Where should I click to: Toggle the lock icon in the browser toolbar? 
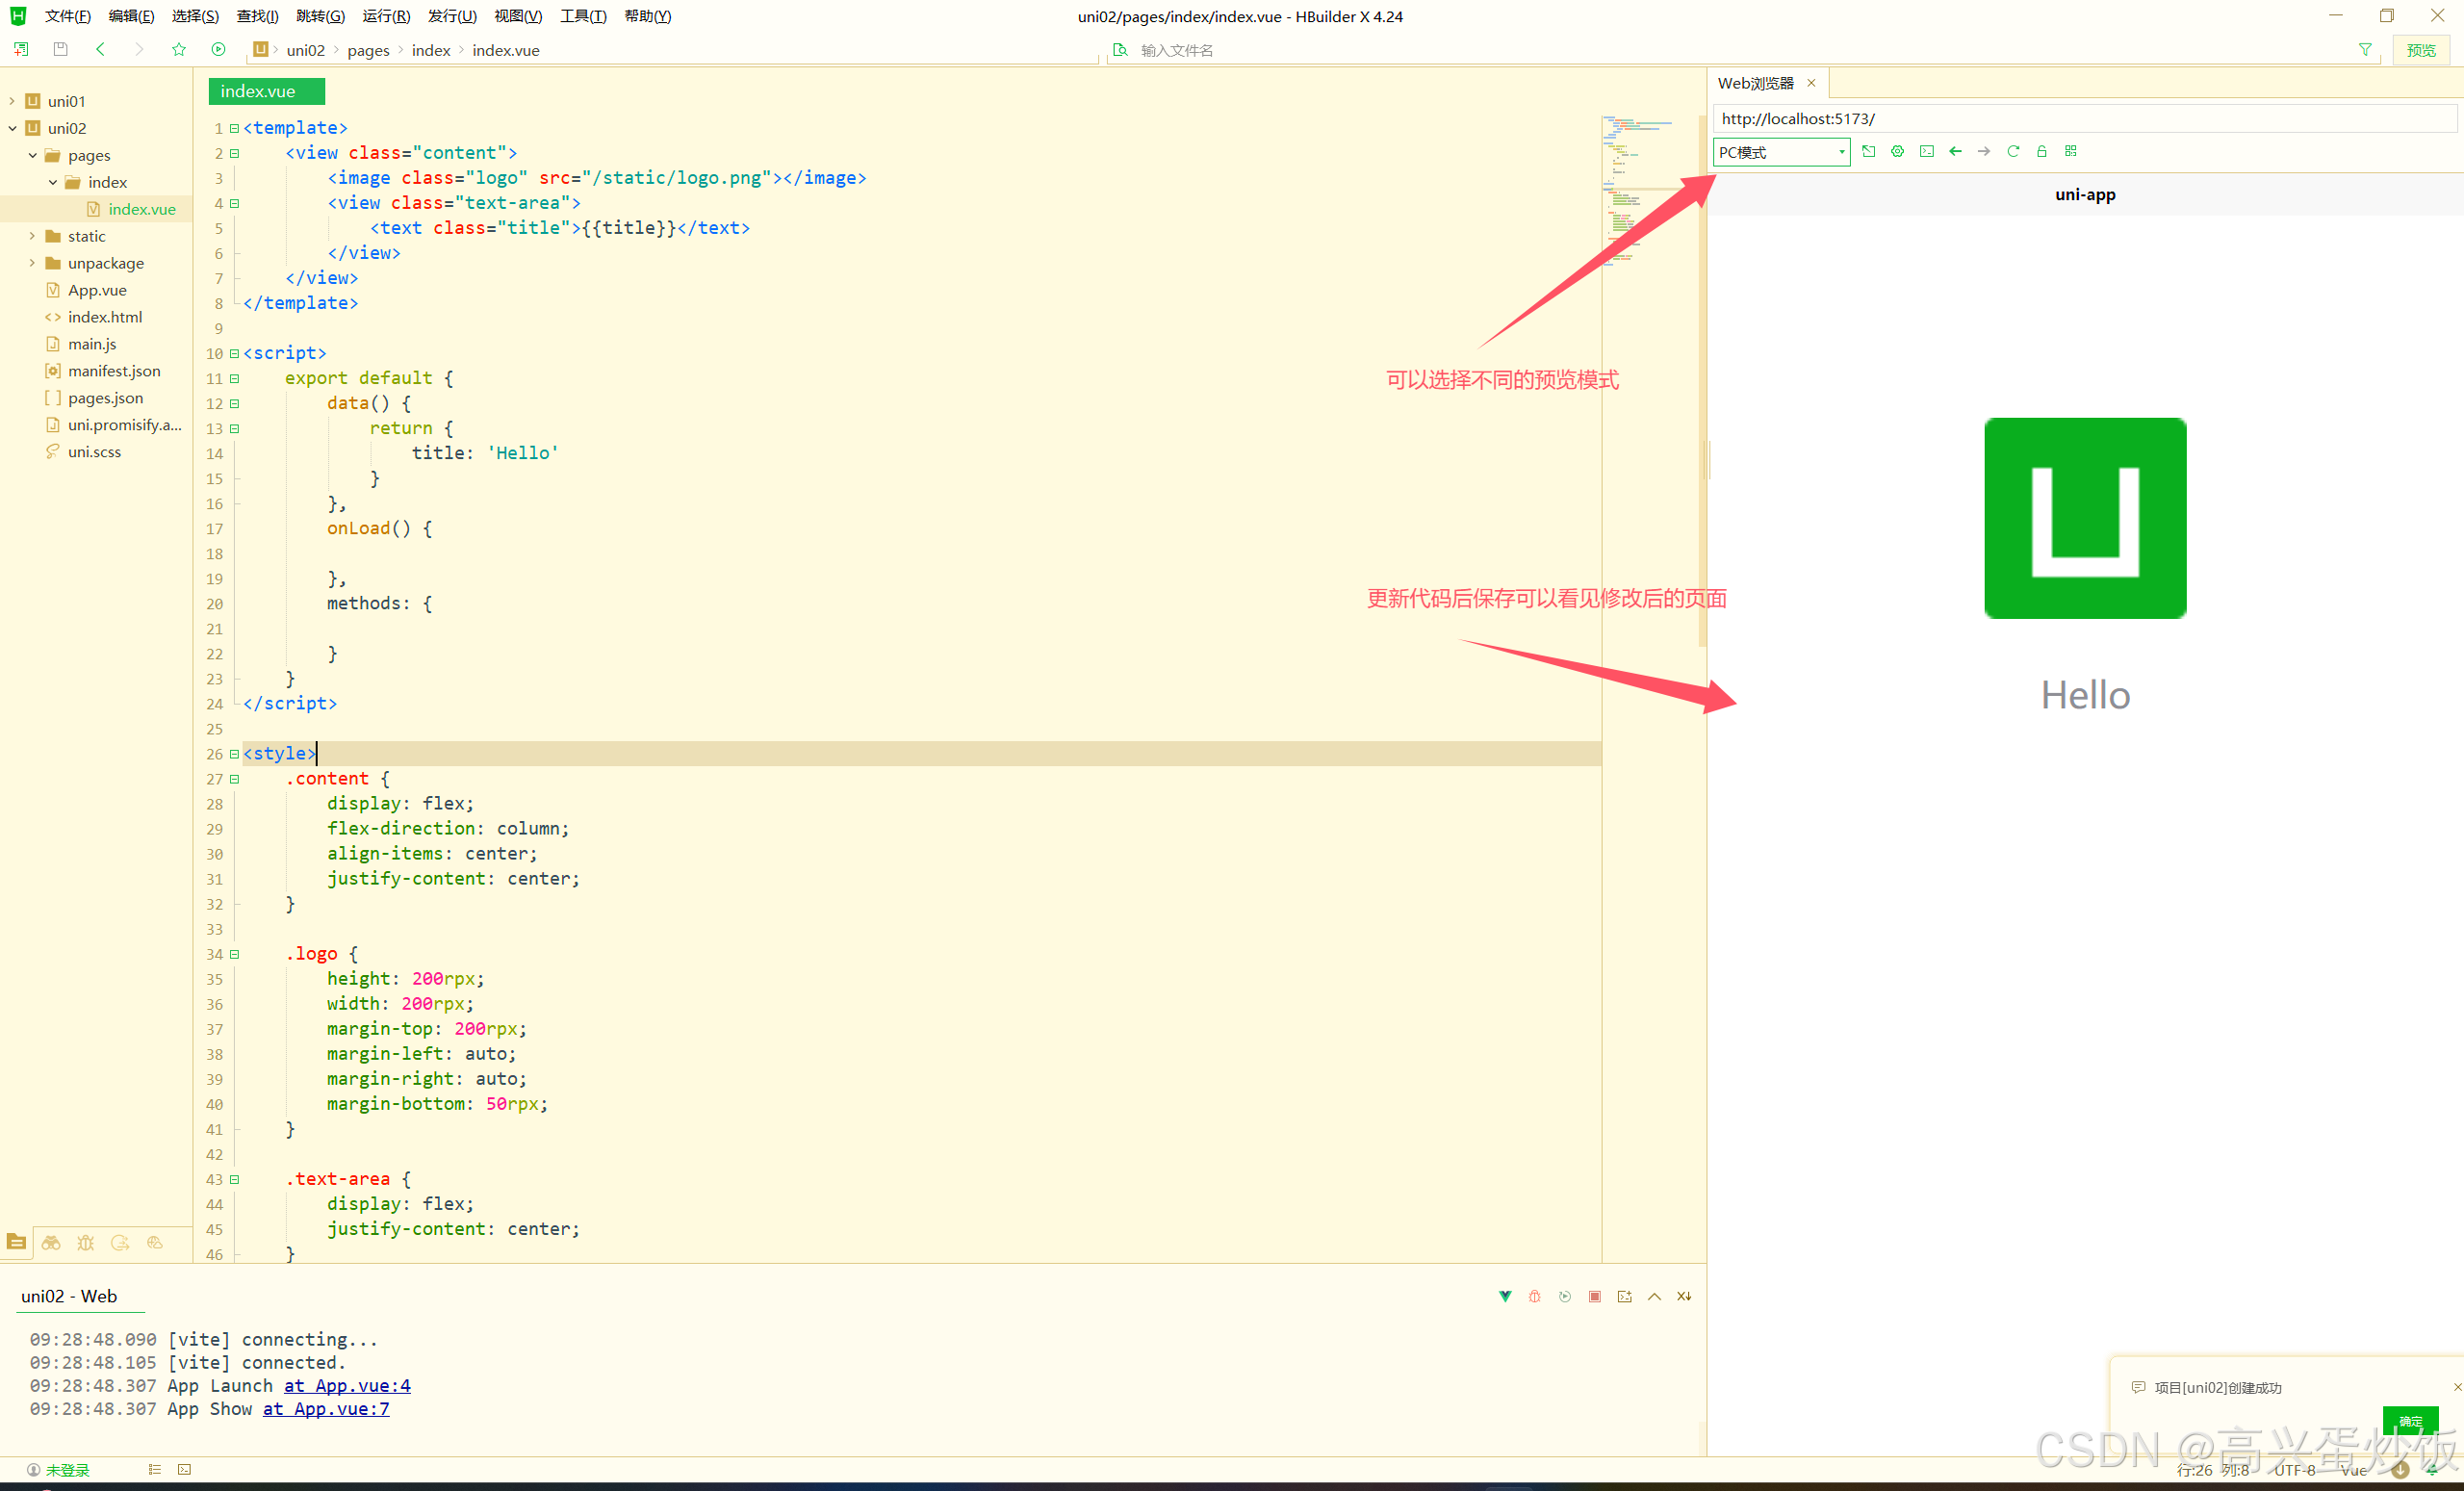click(2042, 152)
